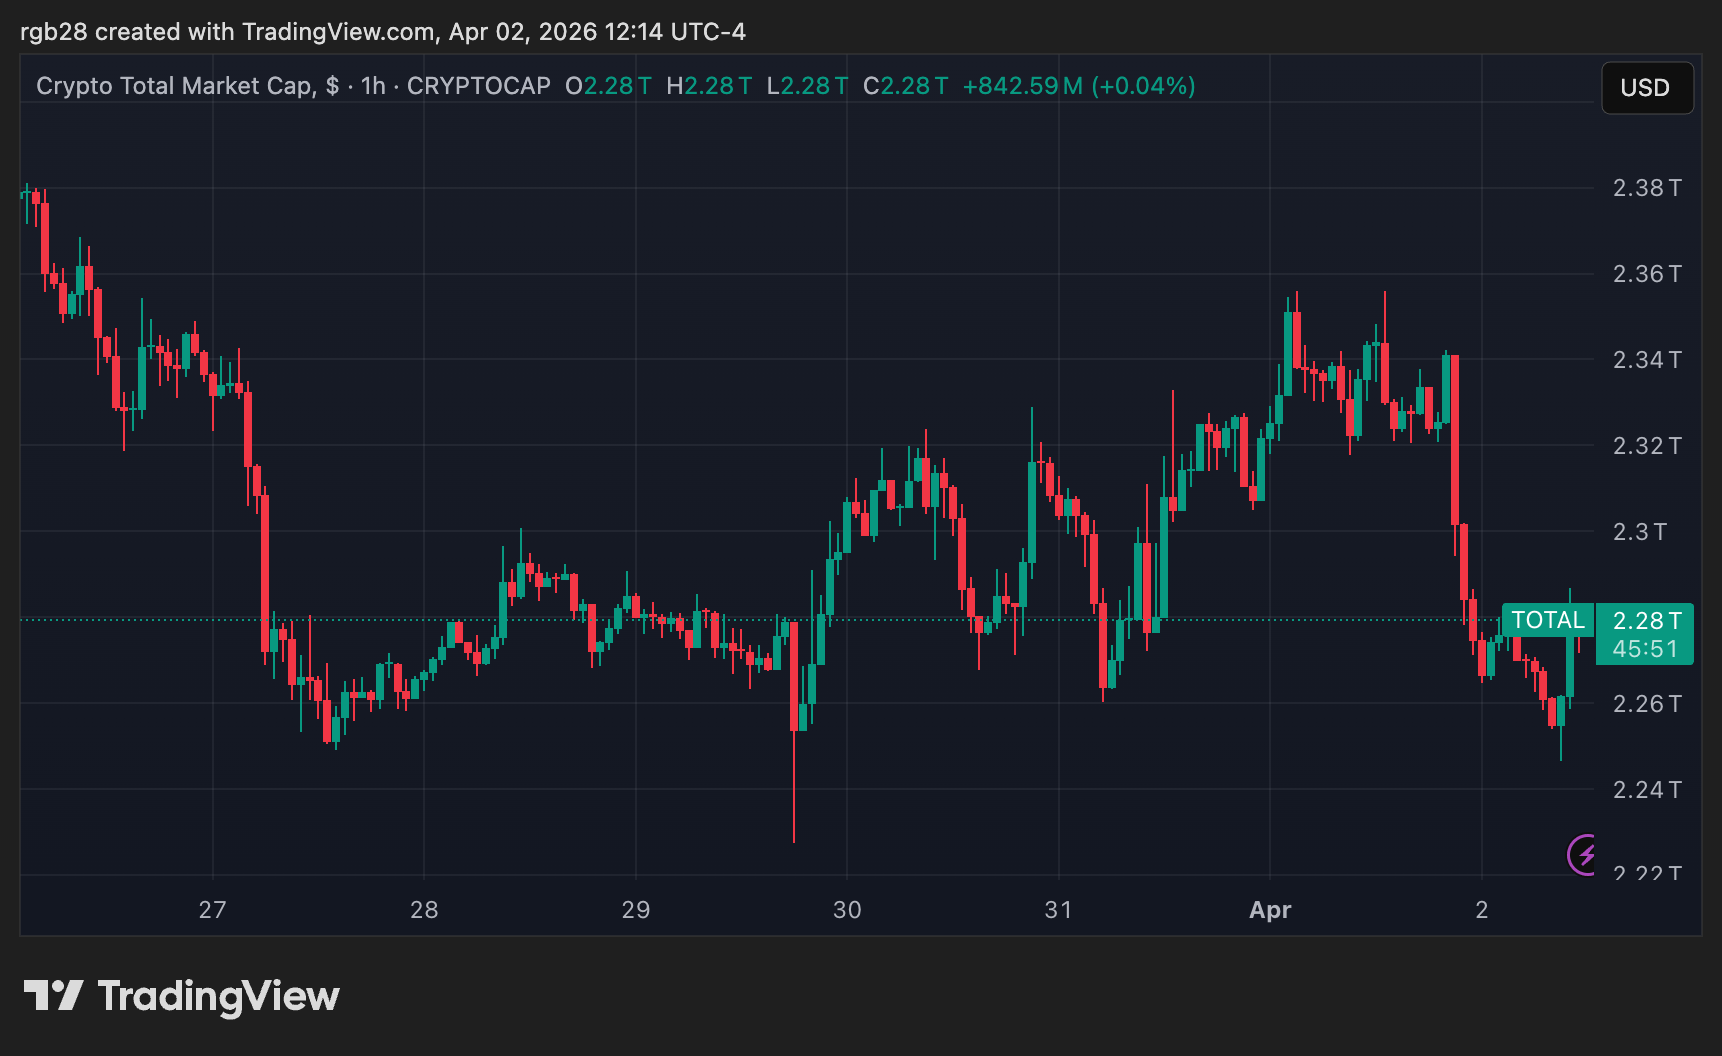The height and width of the screenshot is (1056, 1722).
Task: Click the low value 'L2.28T' in the legend
Action: pos(806,86)
